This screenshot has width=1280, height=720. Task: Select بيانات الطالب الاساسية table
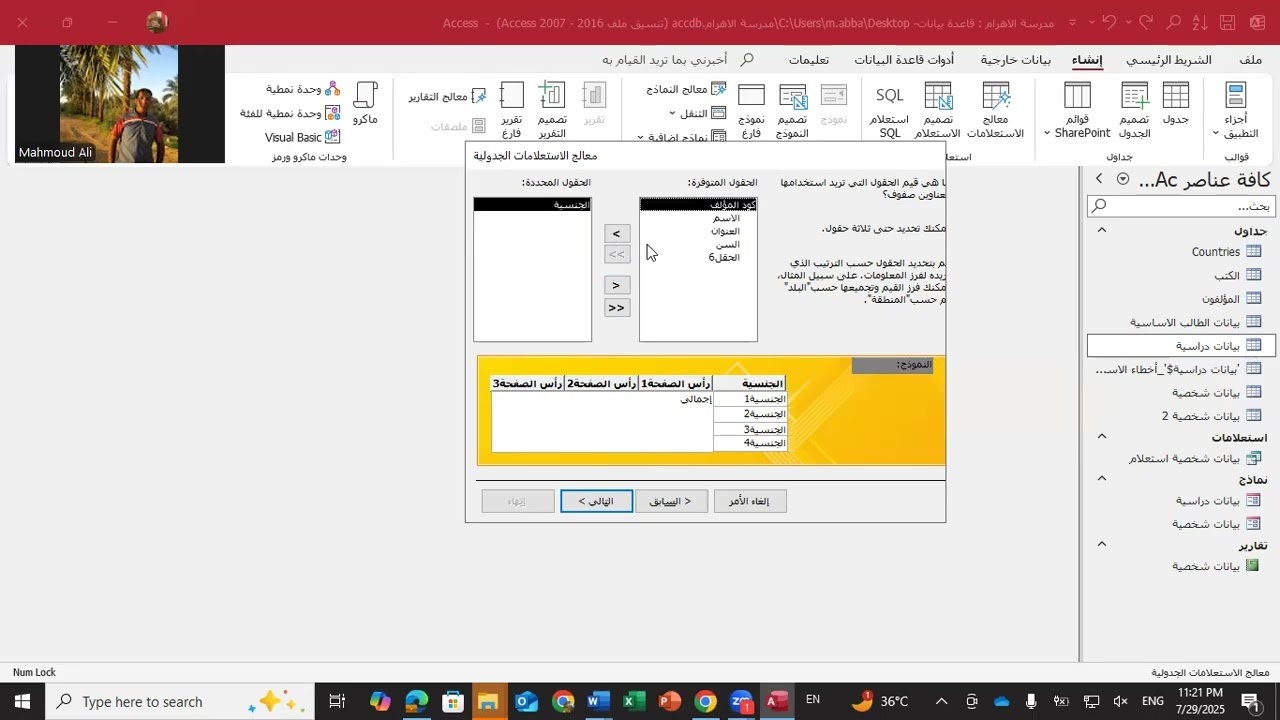(1181, 322)
